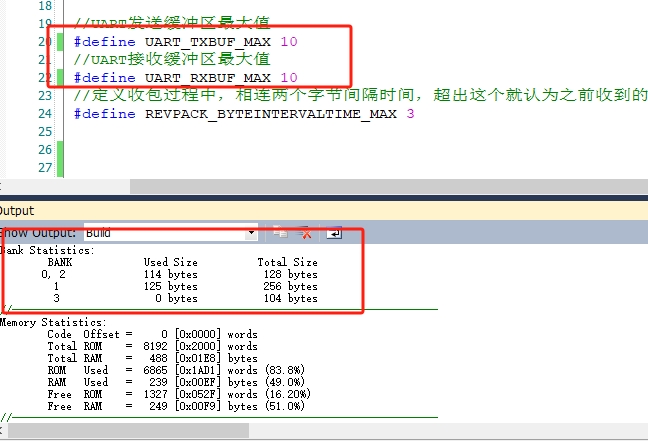
Task: Click the 125 bytes used value
Action: (x=171, y=286)
